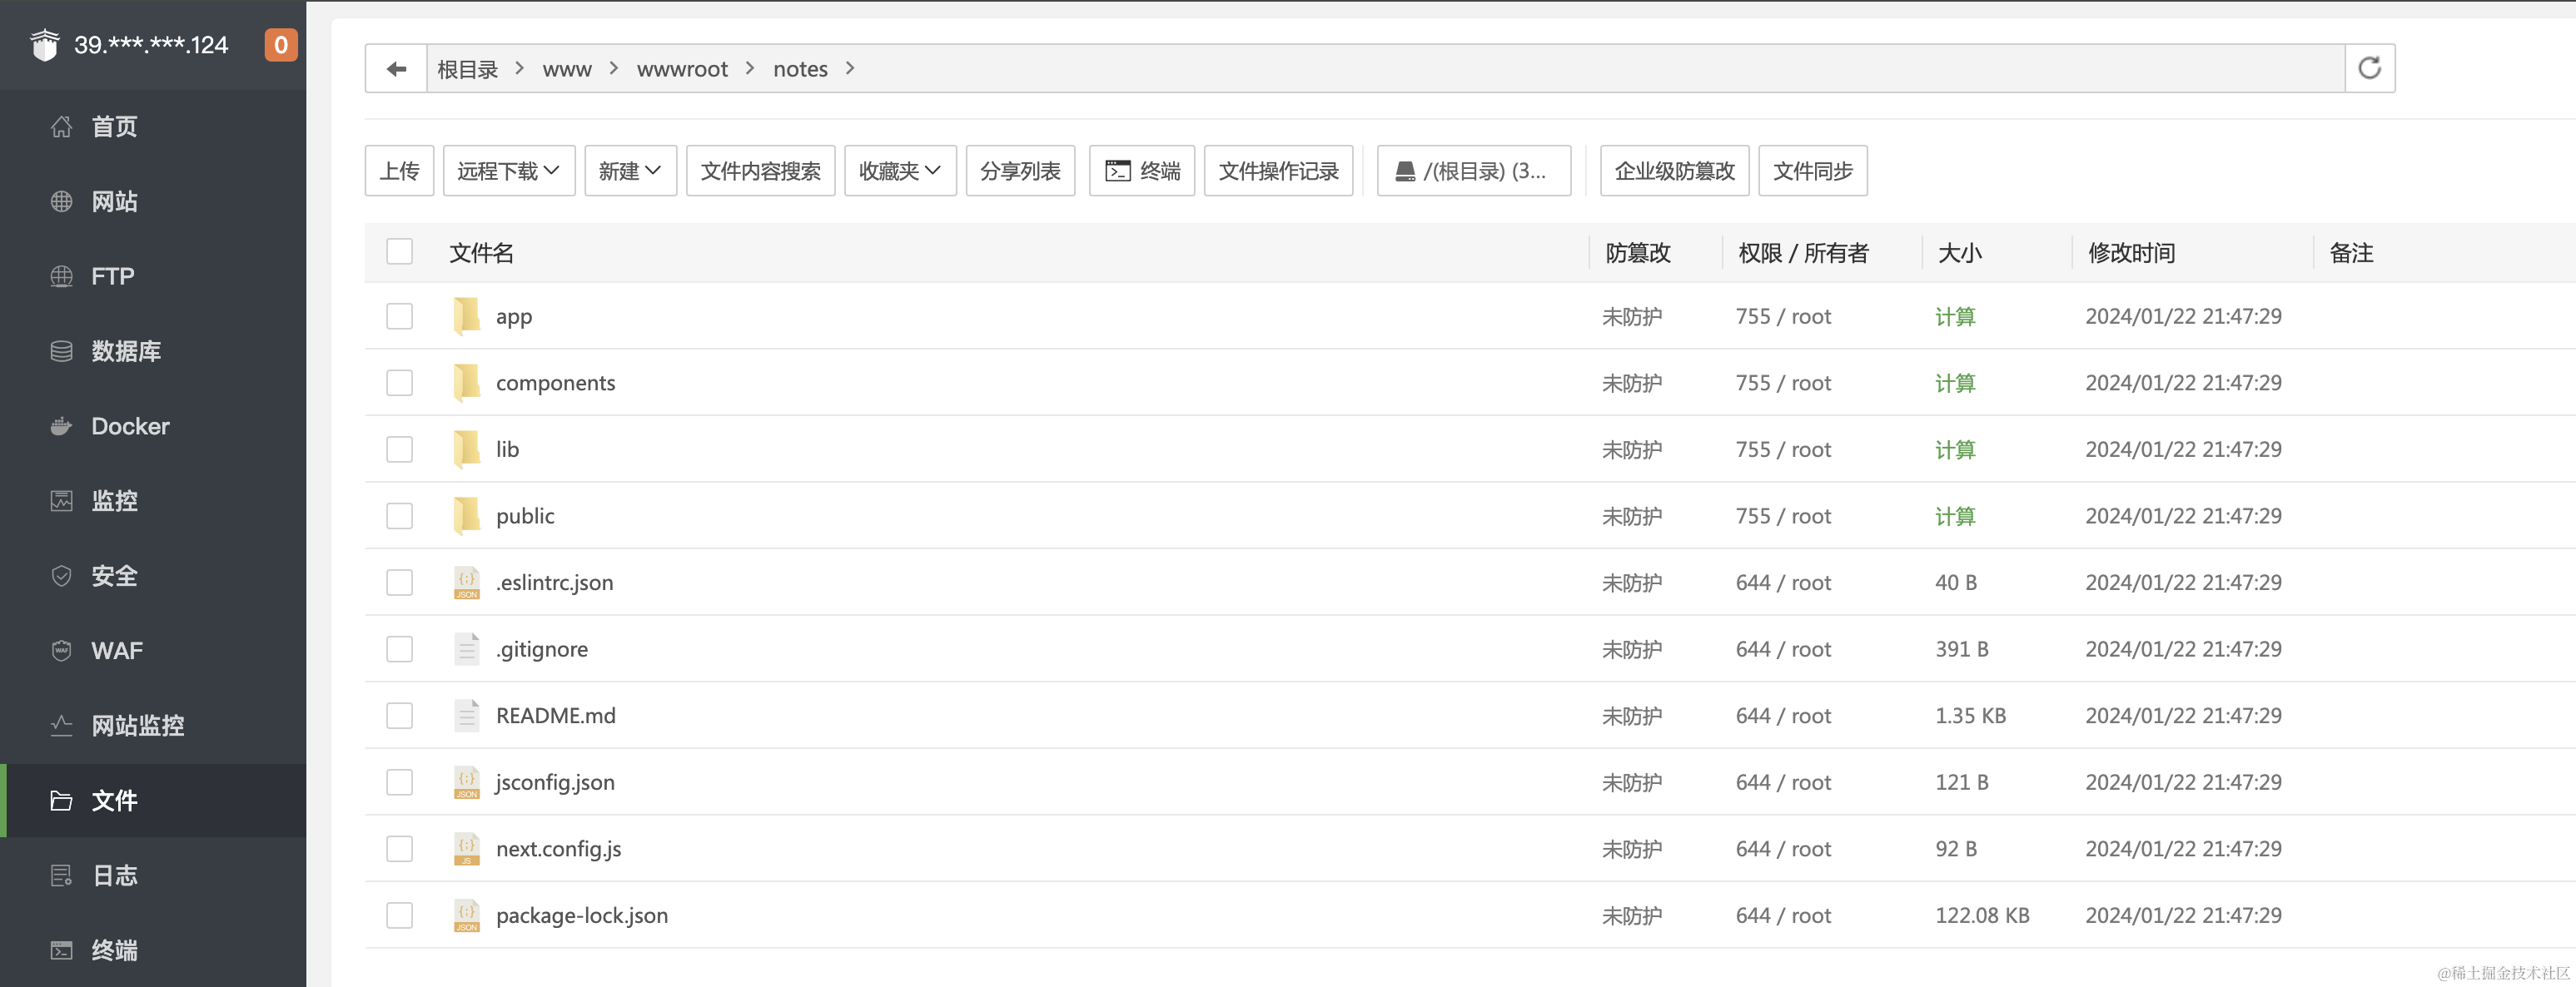Click the refresh directory icon
2576x987 pixels.
[x=2369, y=69]
